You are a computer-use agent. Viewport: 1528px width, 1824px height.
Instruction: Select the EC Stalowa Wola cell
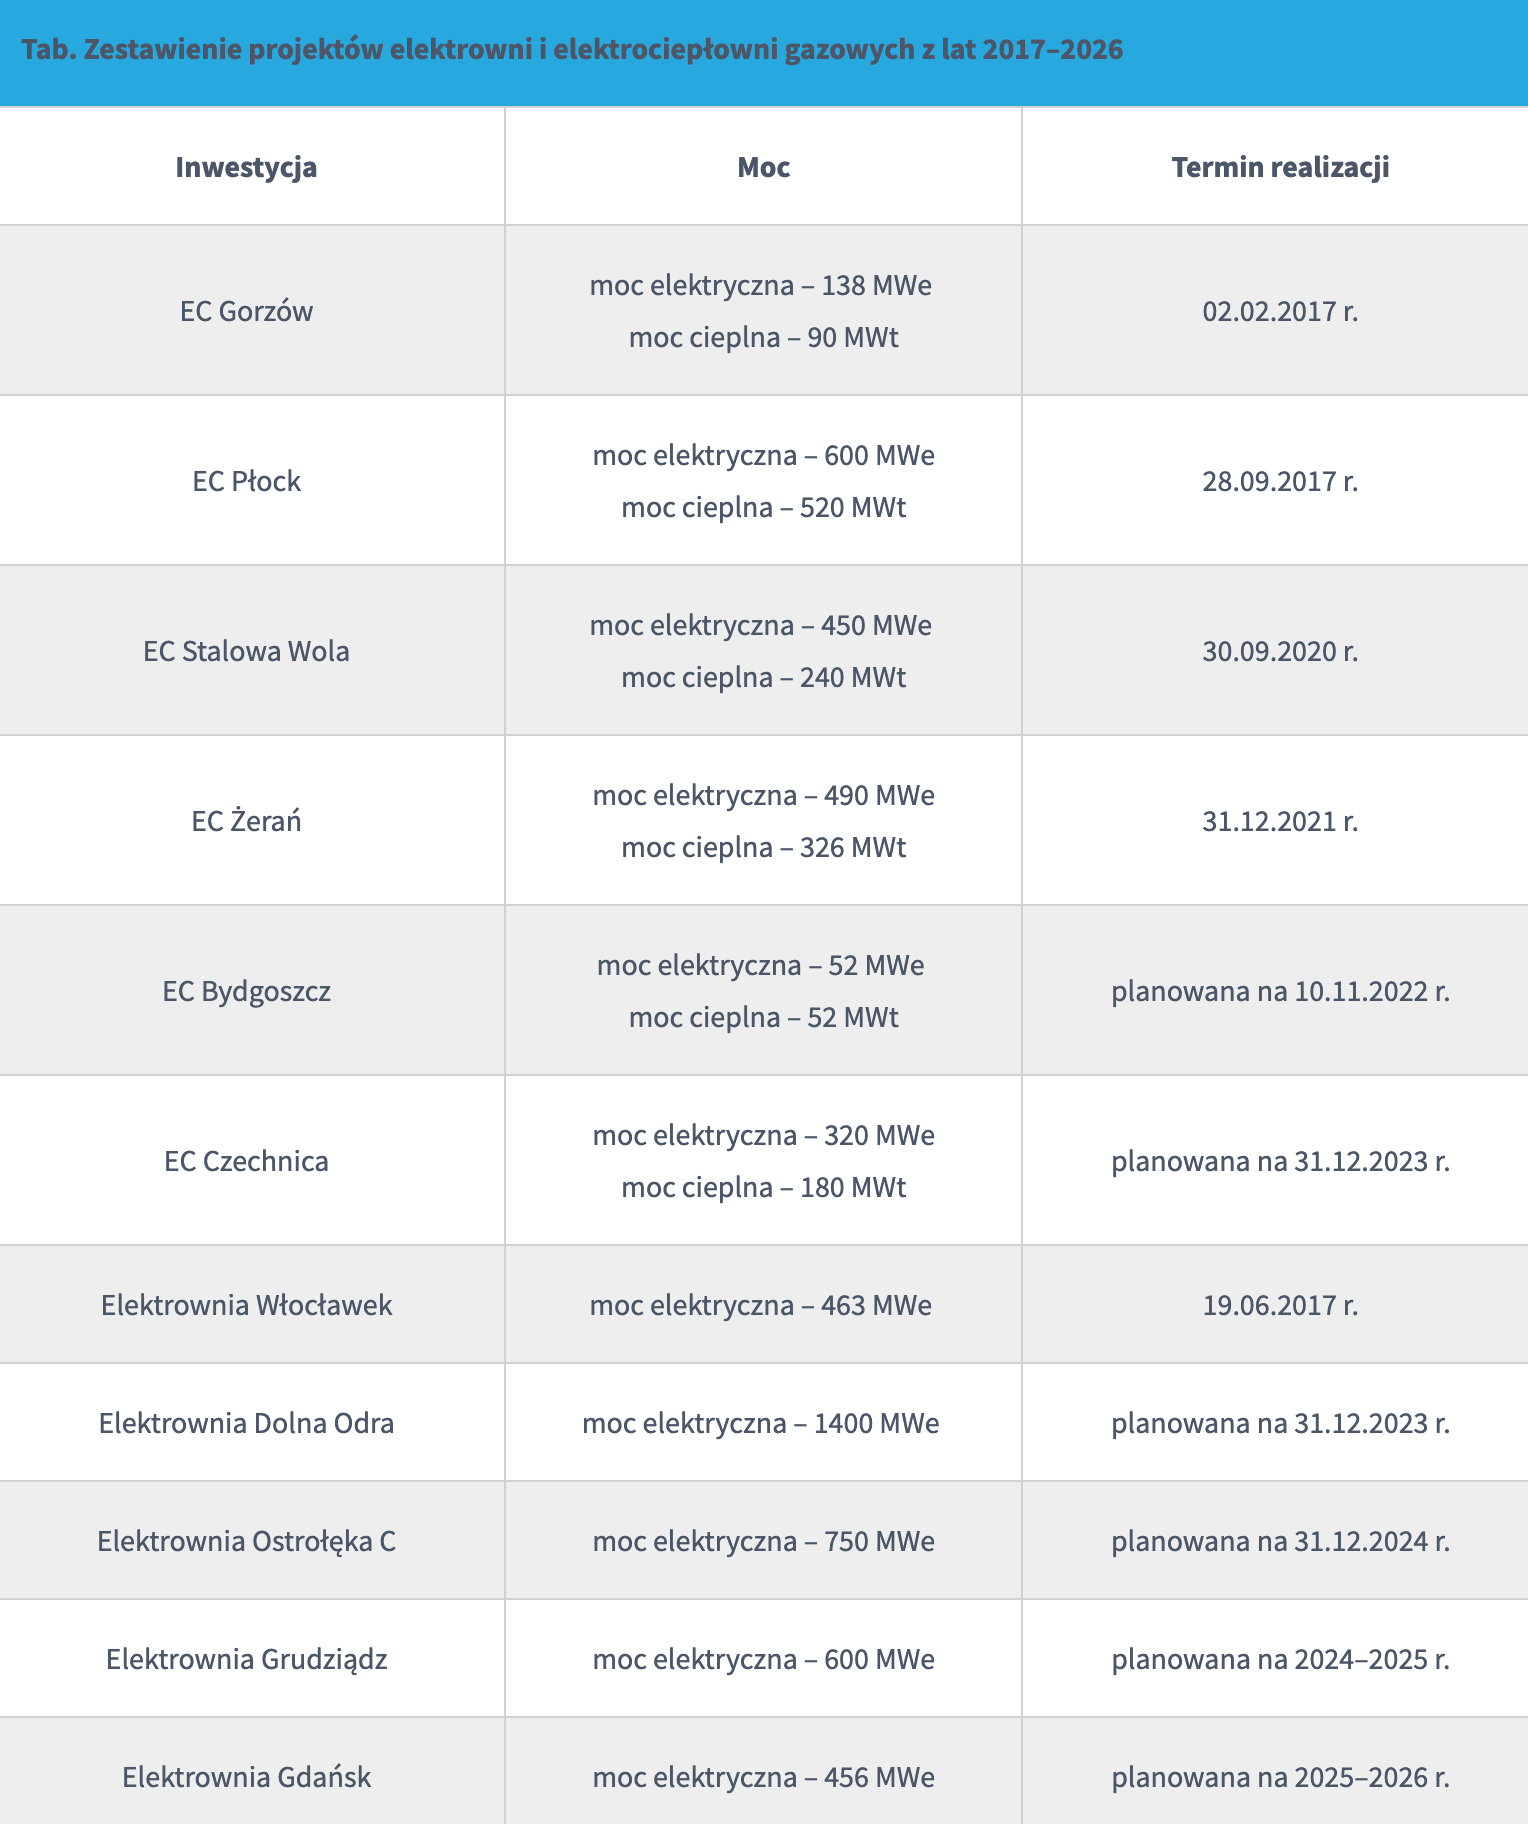[246, 651]
